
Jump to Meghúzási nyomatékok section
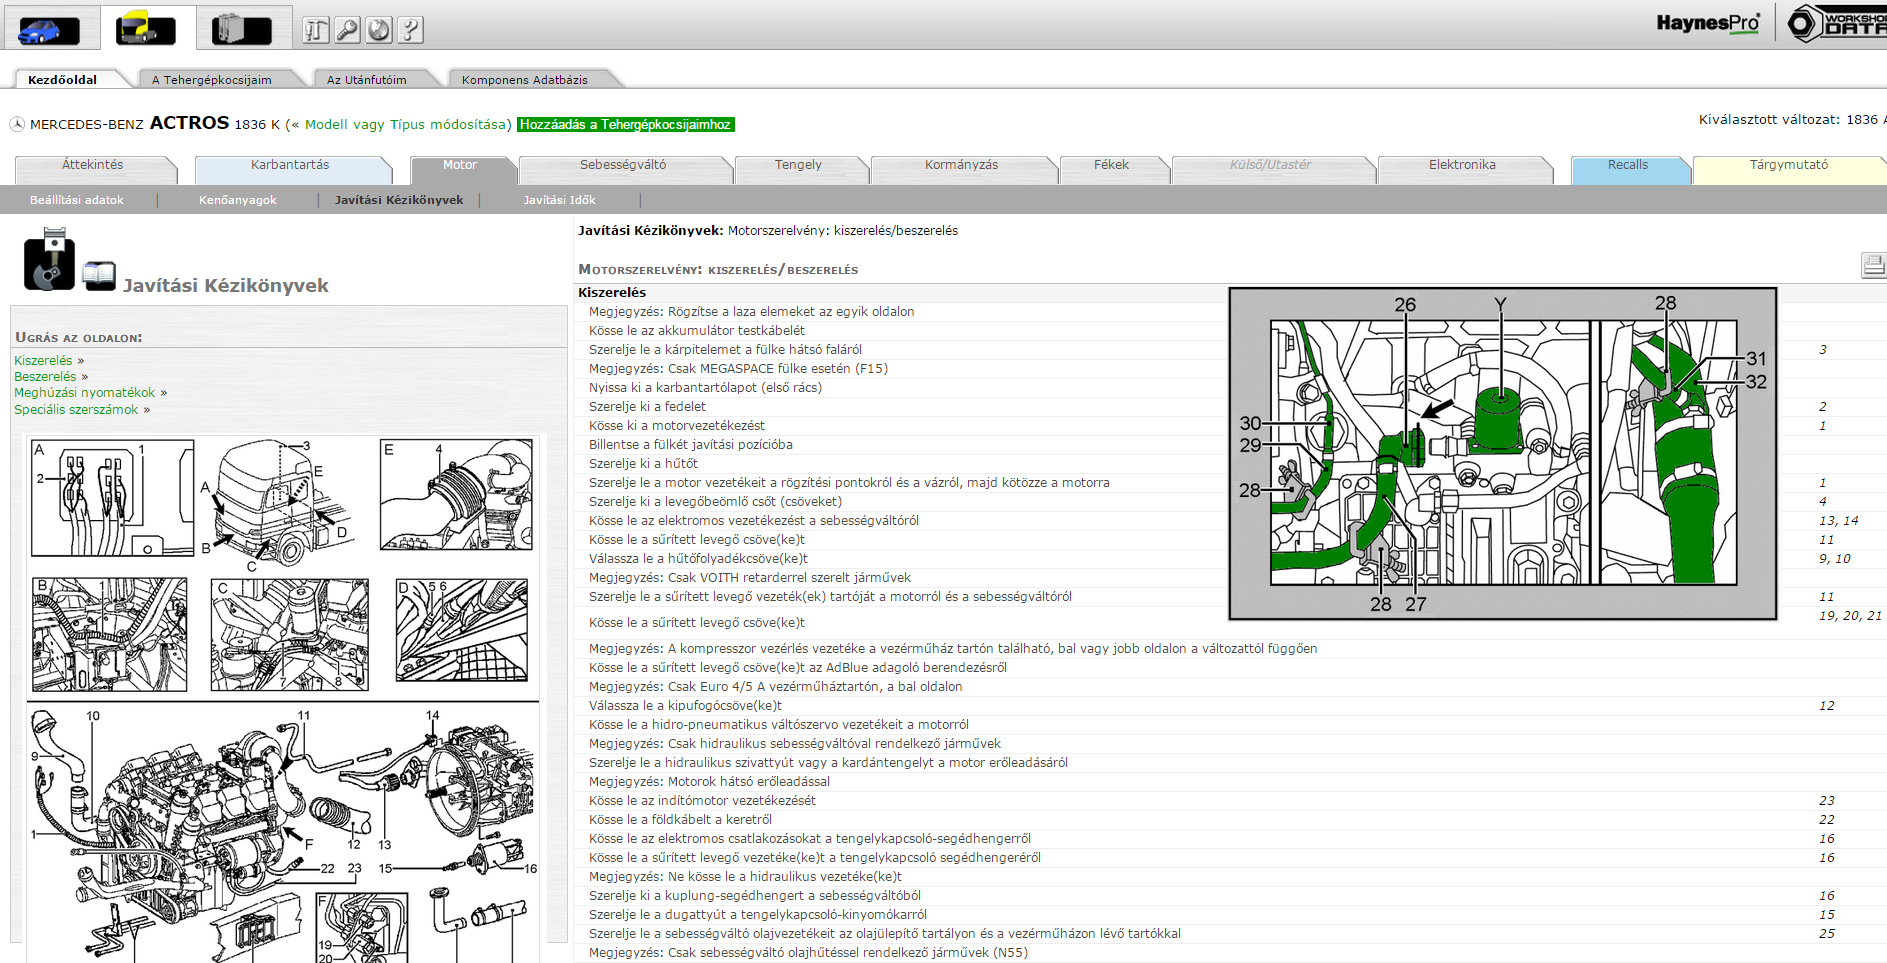(x=85, y=393)
